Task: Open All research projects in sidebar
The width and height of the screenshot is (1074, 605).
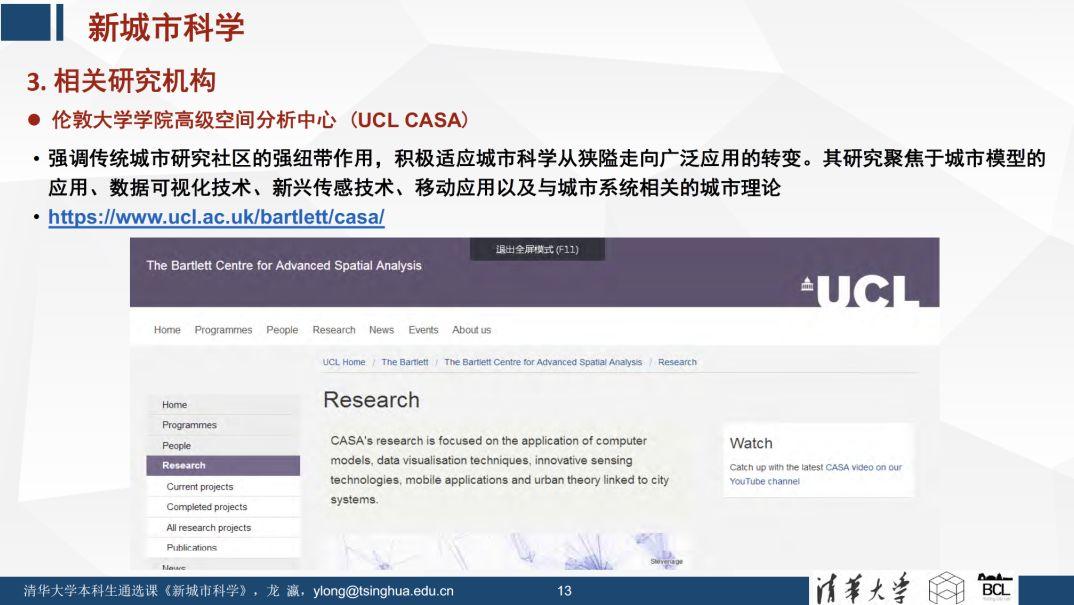Action: tap(223, 528)
